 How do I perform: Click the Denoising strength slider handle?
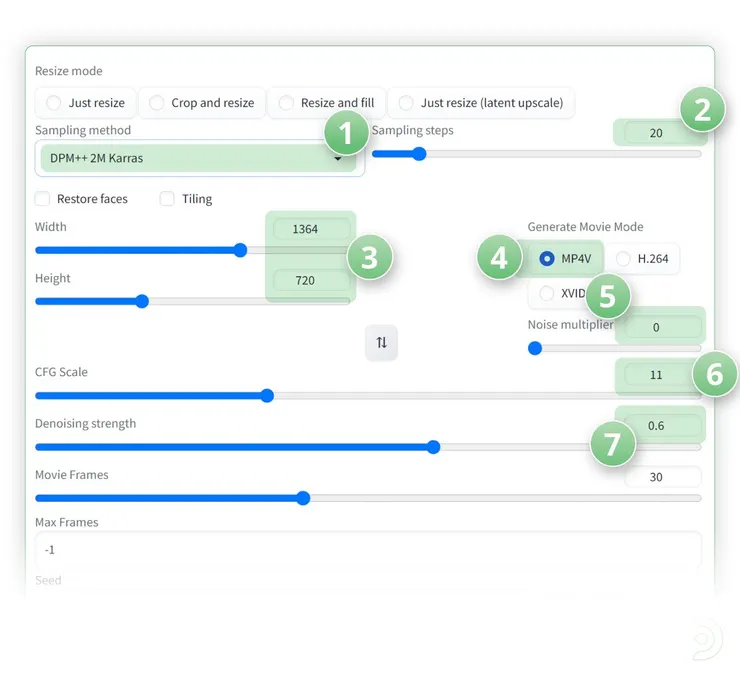tap(433, 447)
